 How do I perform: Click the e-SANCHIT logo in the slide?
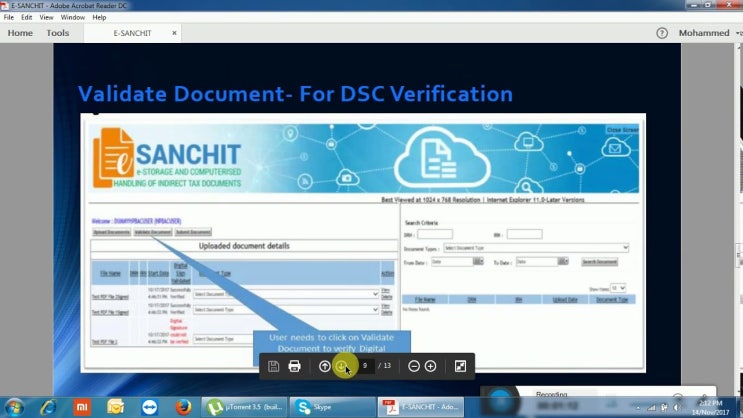click(167, 158)
